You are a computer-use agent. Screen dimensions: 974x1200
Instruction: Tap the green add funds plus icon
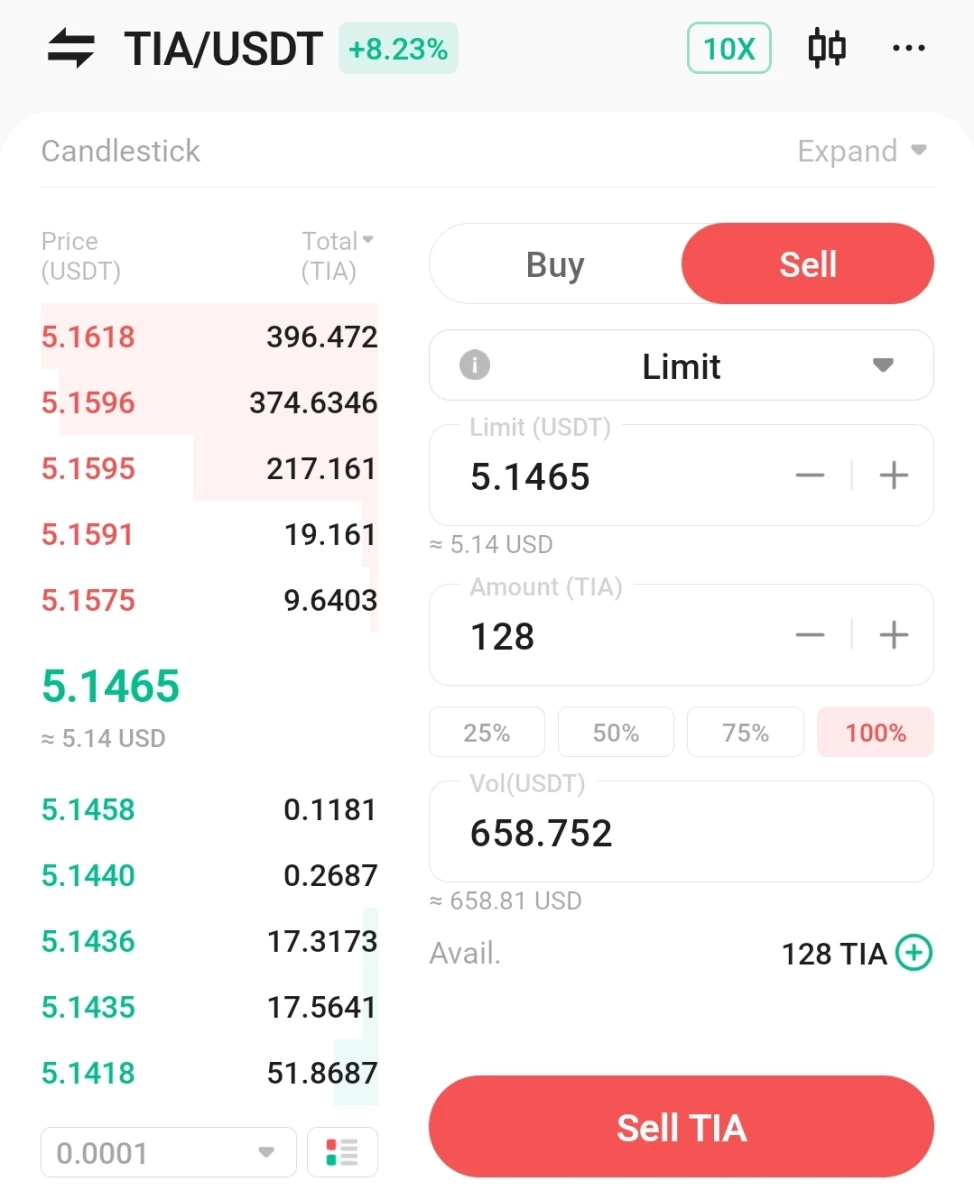click(914, 953)
